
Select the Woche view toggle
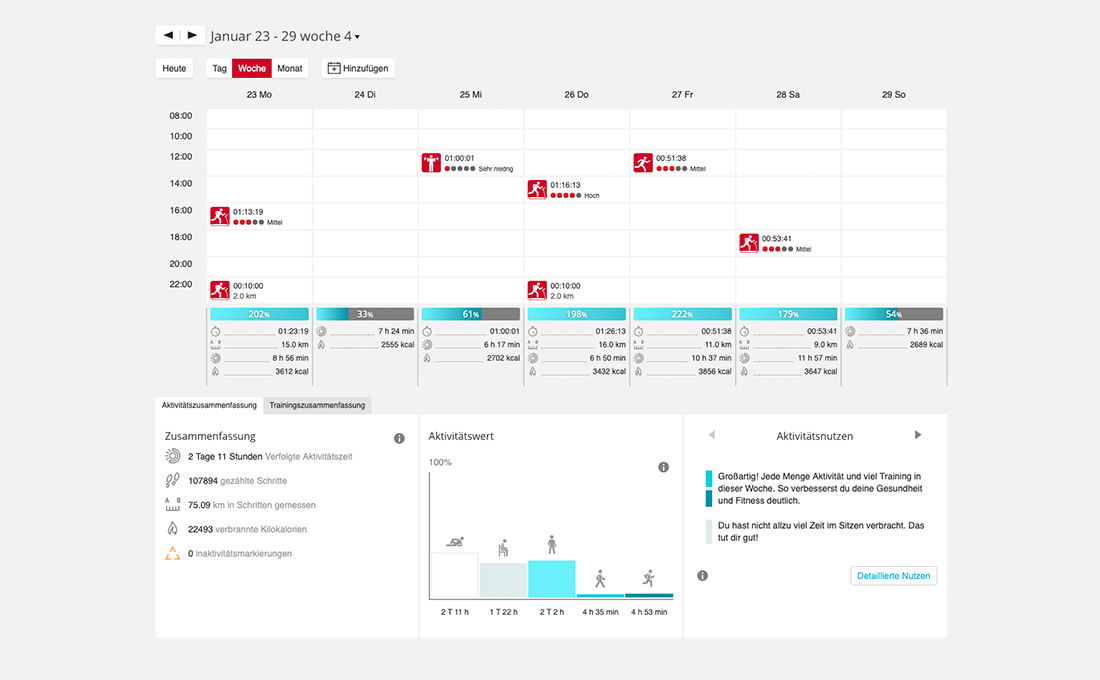[x=252, y=68]
